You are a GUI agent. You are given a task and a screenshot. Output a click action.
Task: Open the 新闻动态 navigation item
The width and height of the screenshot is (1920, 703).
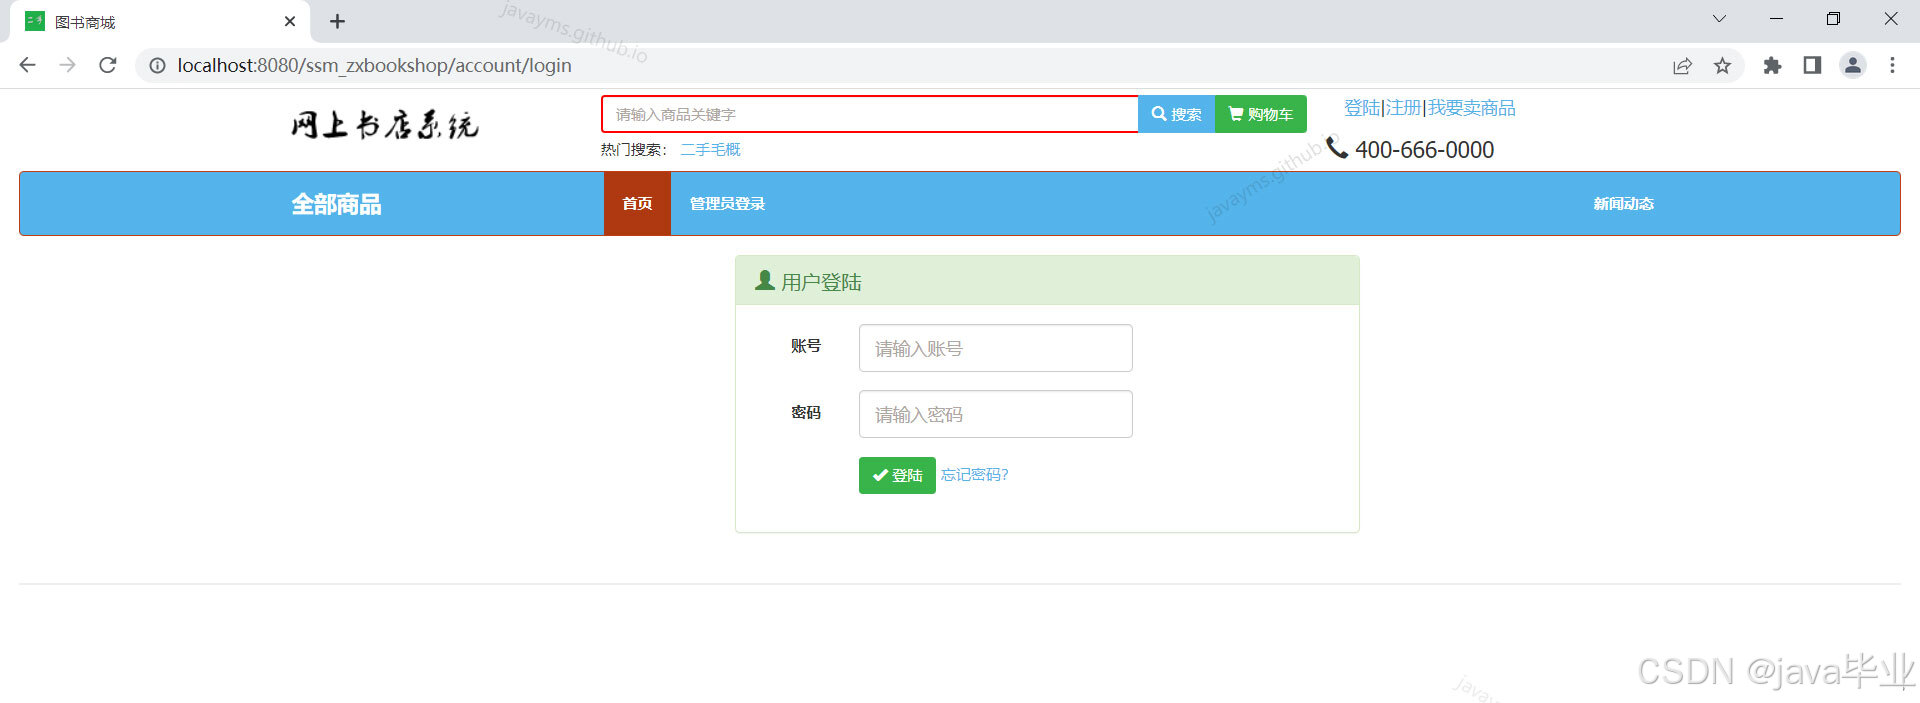[x=1623, y=204]
